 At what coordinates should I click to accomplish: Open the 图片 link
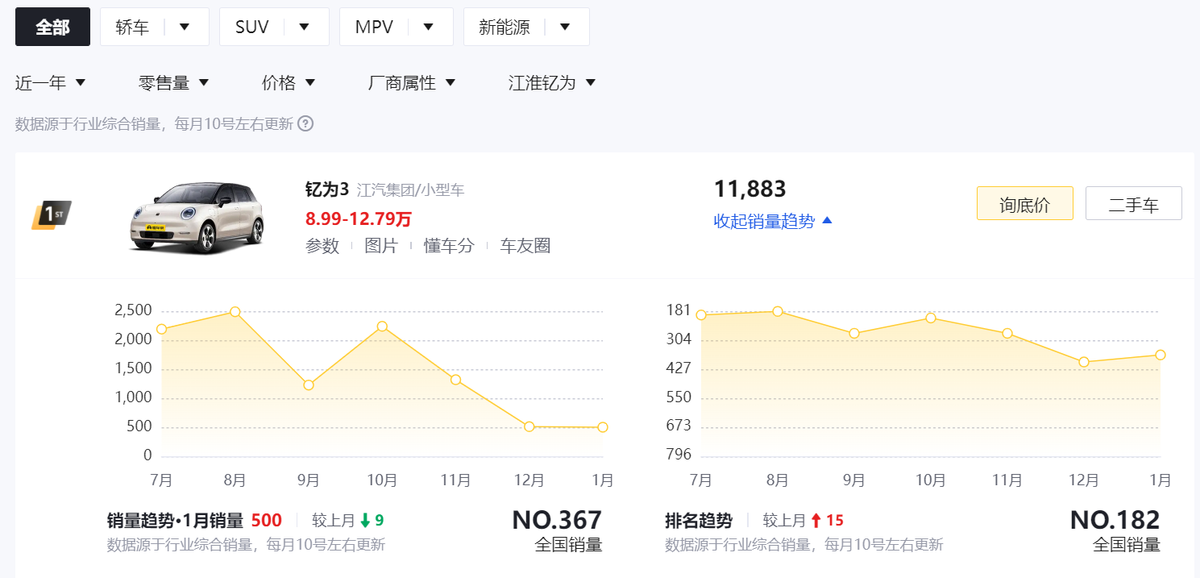(x=381, y=246)
